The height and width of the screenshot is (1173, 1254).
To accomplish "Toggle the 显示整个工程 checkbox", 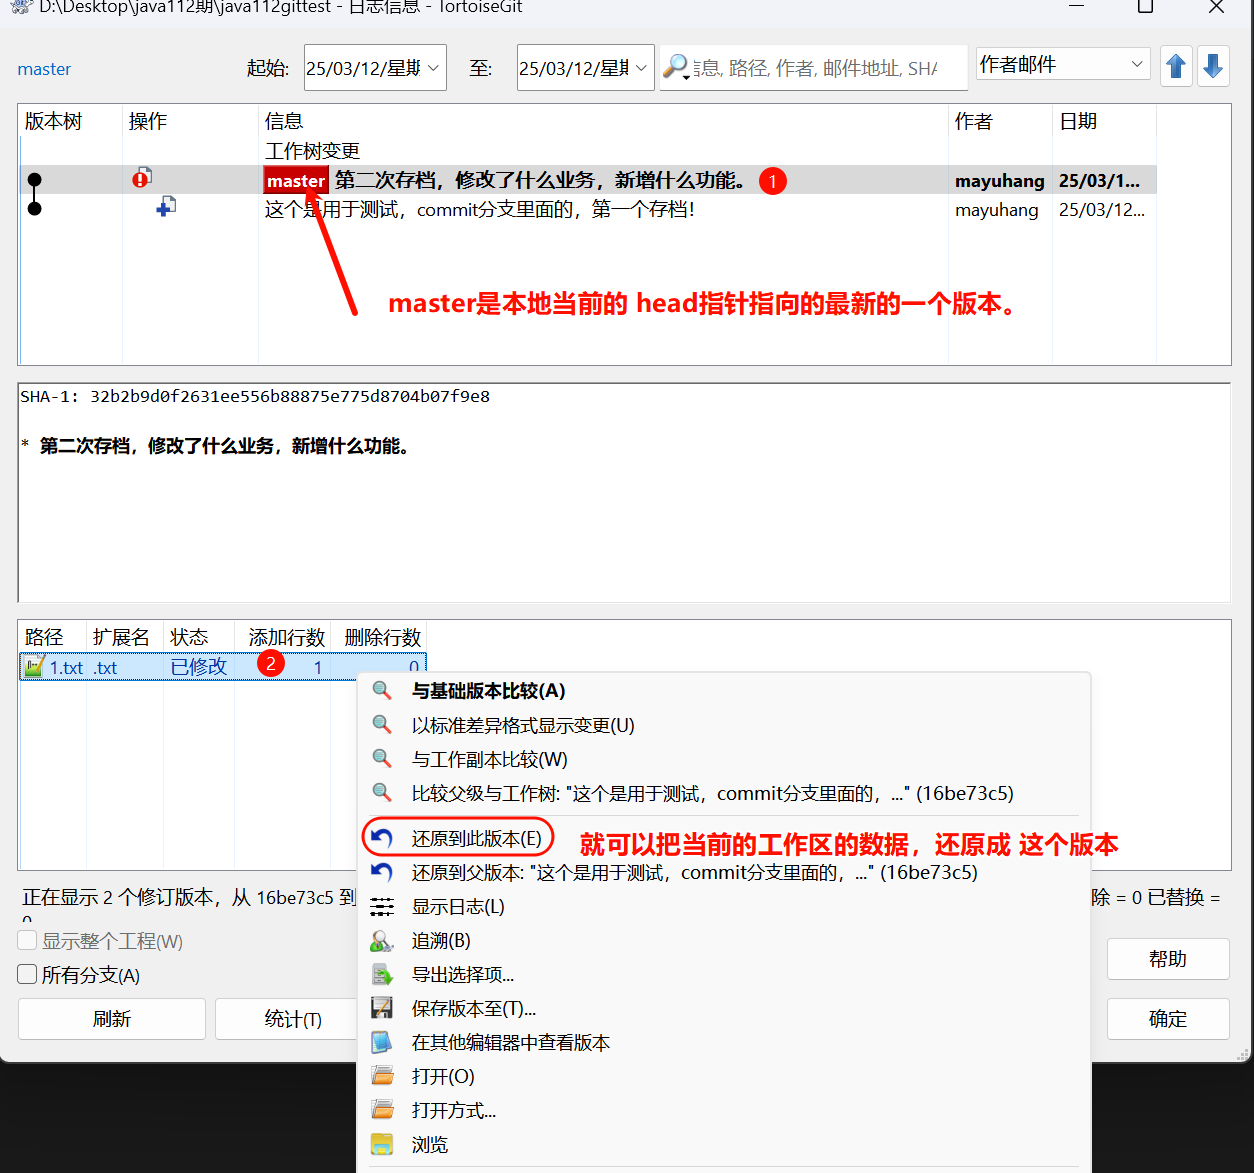I will 28,940.
